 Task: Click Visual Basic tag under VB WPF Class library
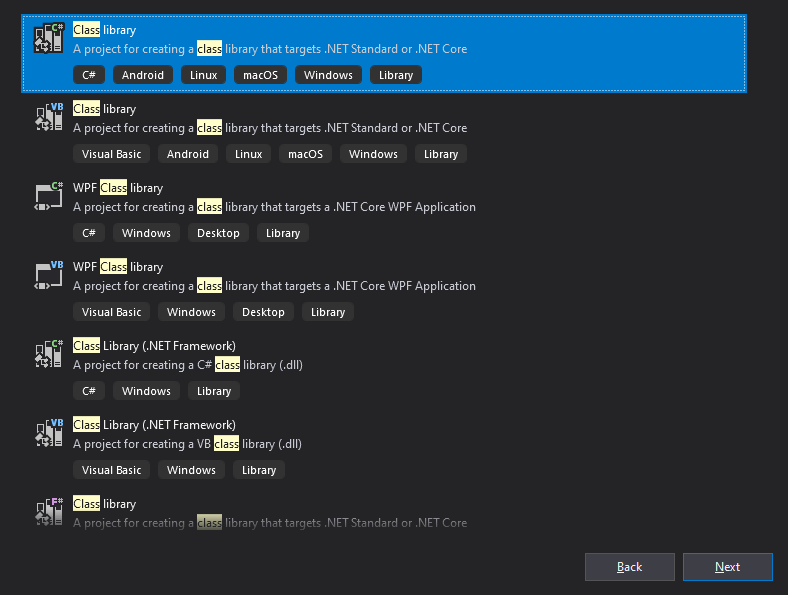112,312
